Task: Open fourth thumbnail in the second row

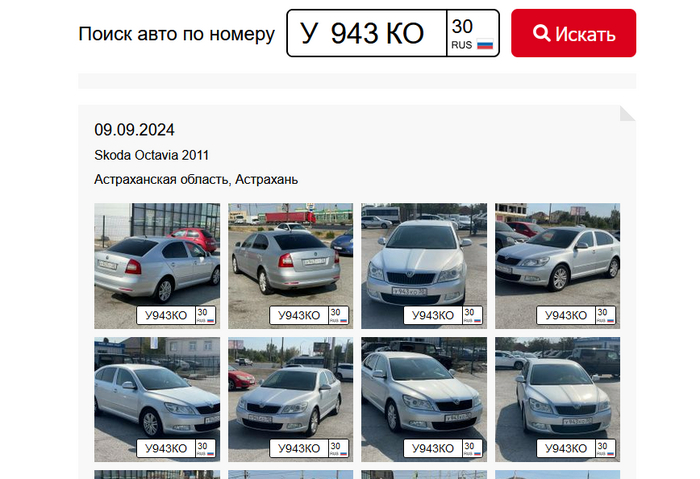Action: click(557, 399)
